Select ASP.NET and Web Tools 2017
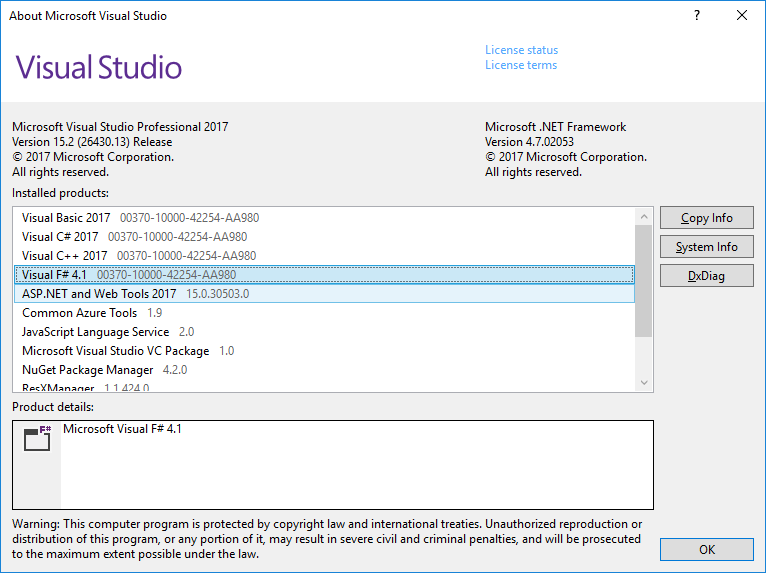This screenshot has width=766, height=573. pos(324,294)
